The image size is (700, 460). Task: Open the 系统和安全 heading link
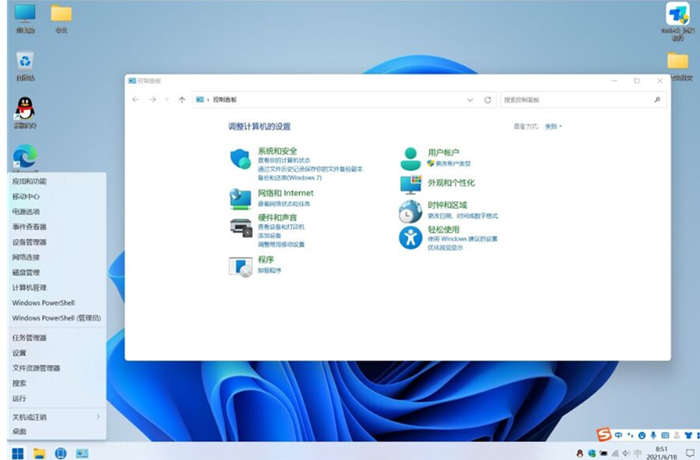click(277, 151)
